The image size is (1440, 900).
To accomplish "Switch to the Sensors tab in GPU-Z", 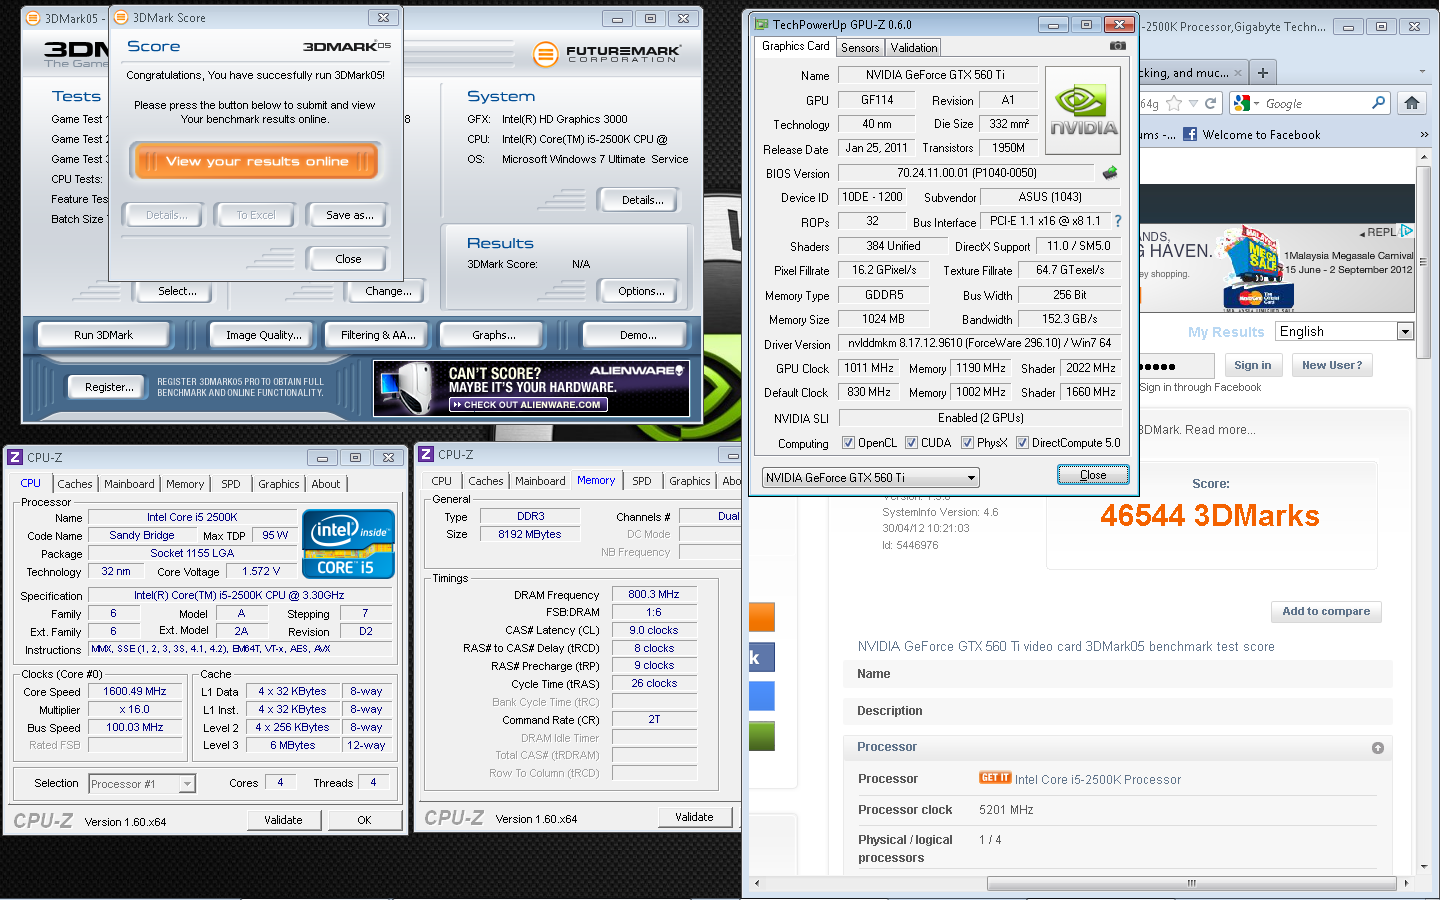I will (860, 48).
